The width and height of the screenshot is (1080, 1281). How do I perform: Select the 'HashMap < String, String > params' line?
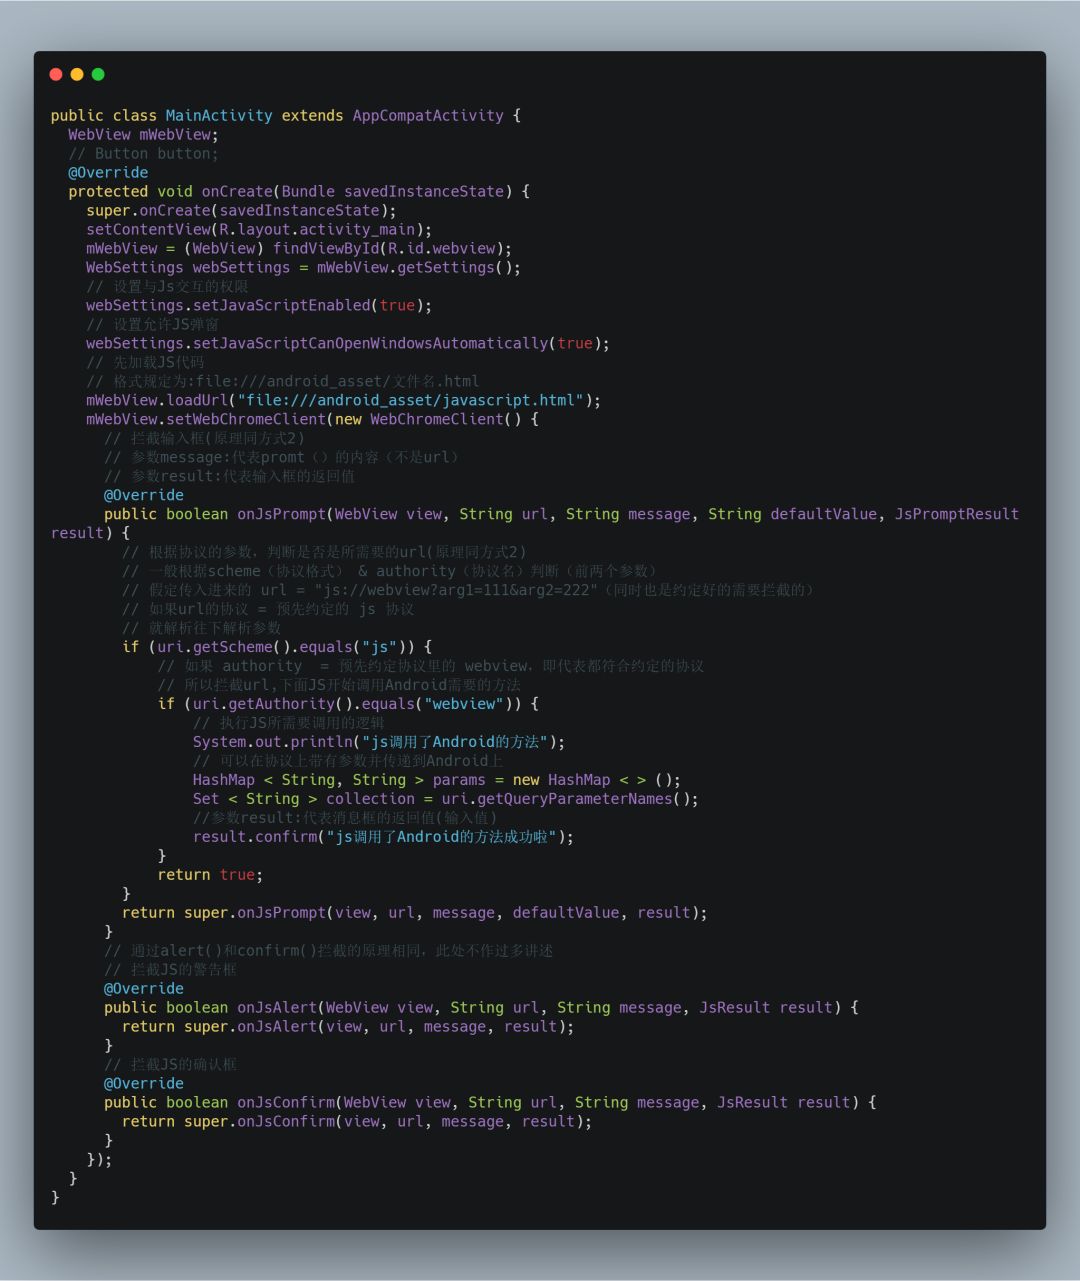tap(437, 781)
